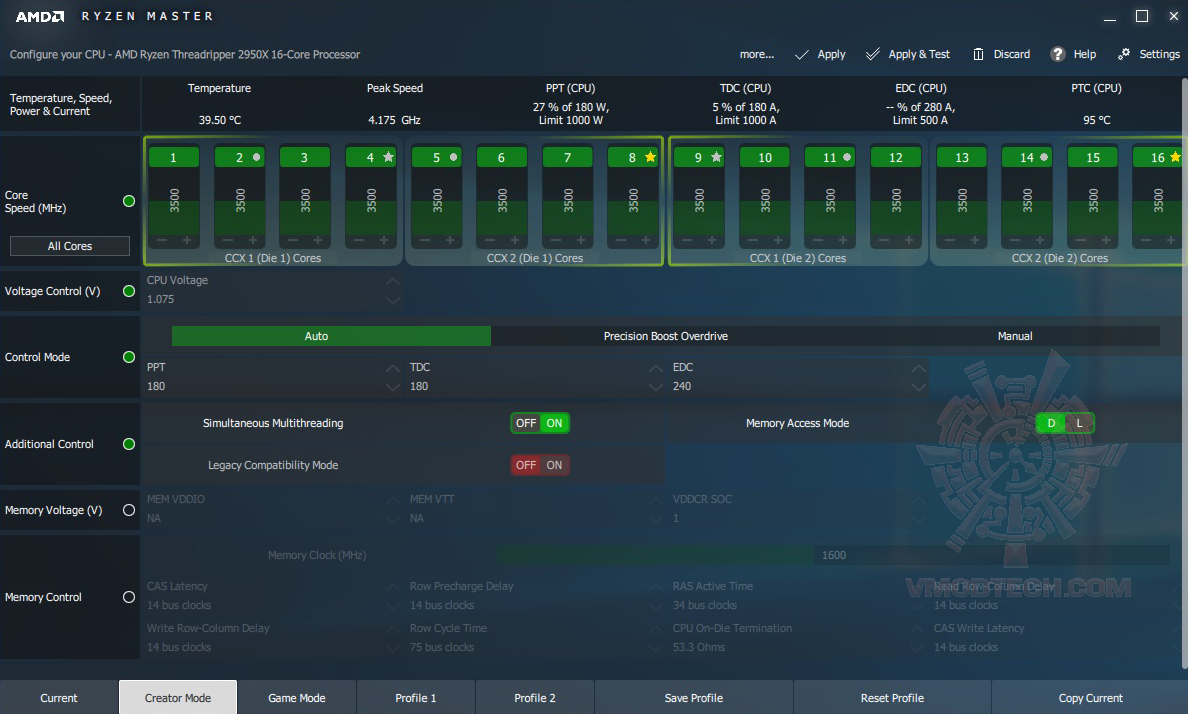Viewport: 1188px width, 714px height.
Task: Open the more... menu
Action: pyautogui.click(x=757, y=55)
